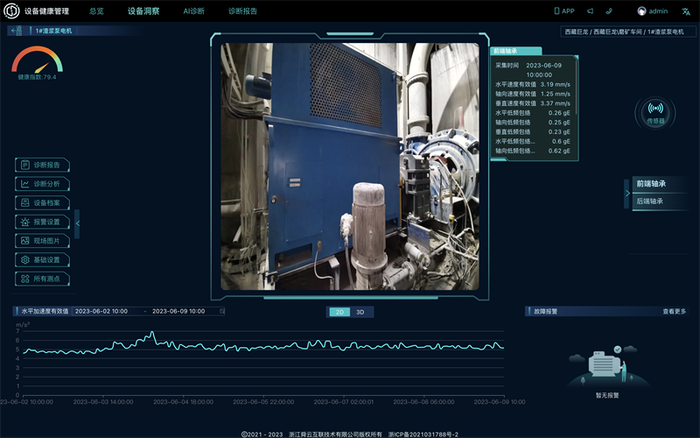The width and height of the screenshot is (700, 438).
Task: Open 基础设置 basic settings
Action: click(x=42, y=260)
